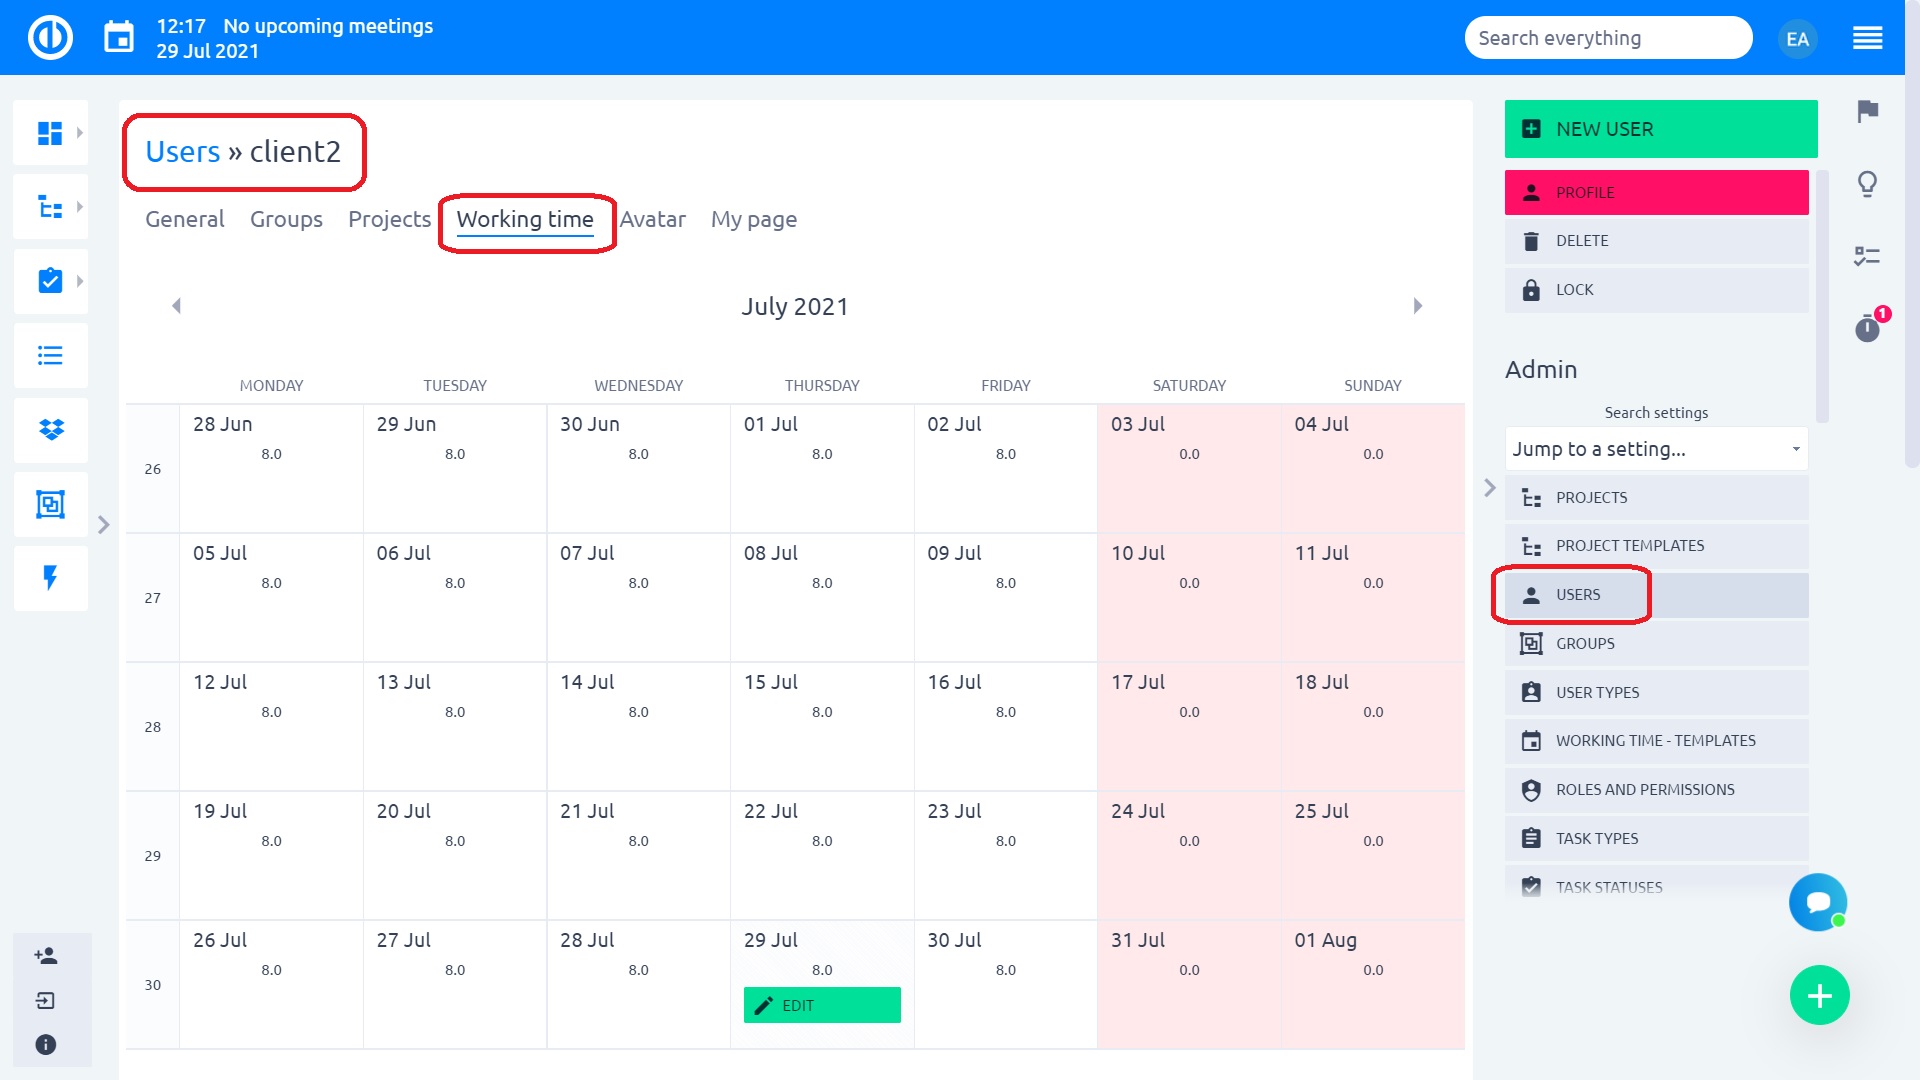Image resolution: width=1920 pixels, height=1080 pixels.
Task: Expand the left sidebar with chevron
Action: tap(103, 524)
